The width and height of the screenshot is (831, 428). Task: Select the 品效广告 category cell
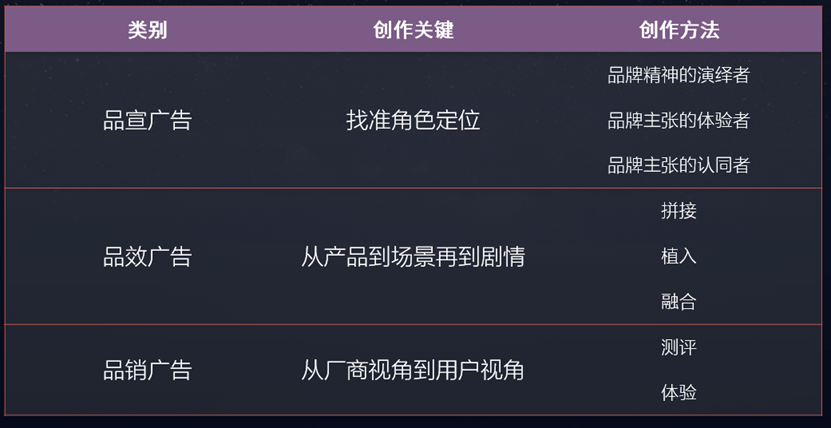click(x=147, y=257)
